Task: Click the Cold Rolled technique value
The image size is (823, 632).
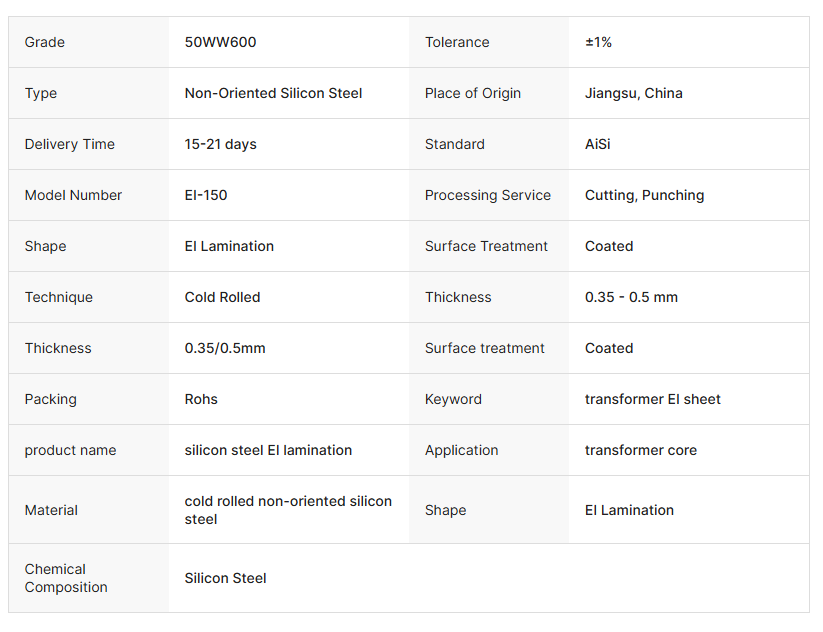Action: pos(222,297)
